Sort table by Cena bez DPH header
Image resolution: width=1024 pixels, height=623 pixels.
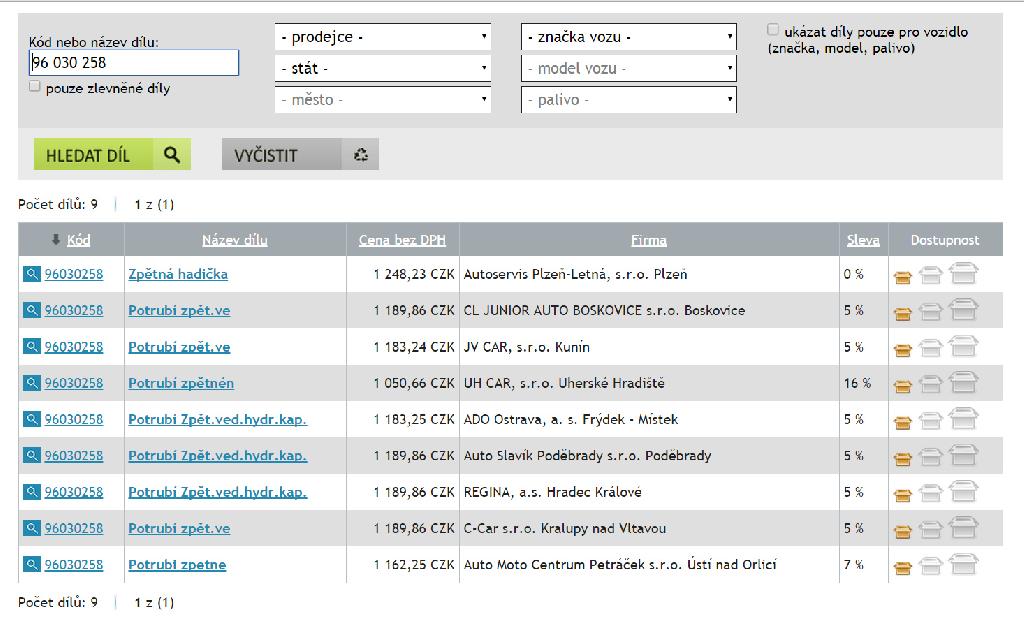pyautogui.click(x=402, y=240)
